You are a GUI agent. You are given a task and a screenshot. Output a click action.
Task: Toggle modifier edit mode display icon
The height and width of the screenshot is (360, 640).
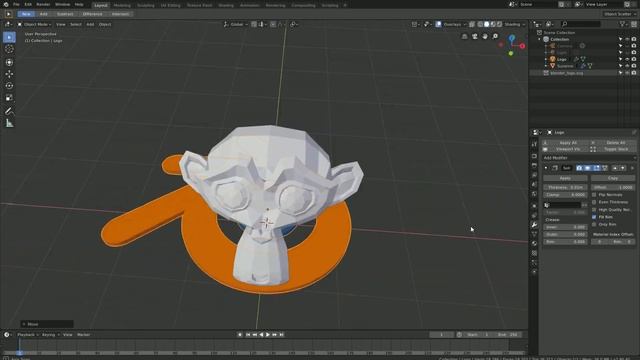pos(596,168)
